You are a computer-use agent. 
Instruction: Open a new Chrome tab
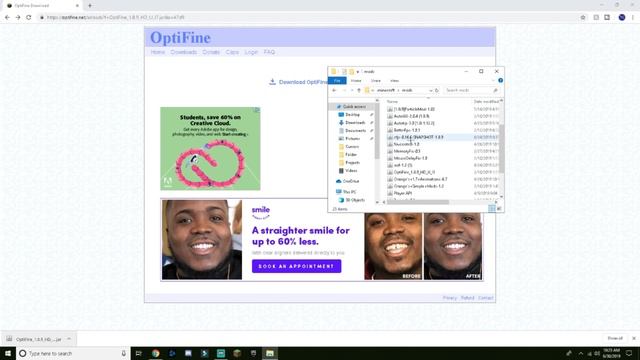(x=90, y=6)
